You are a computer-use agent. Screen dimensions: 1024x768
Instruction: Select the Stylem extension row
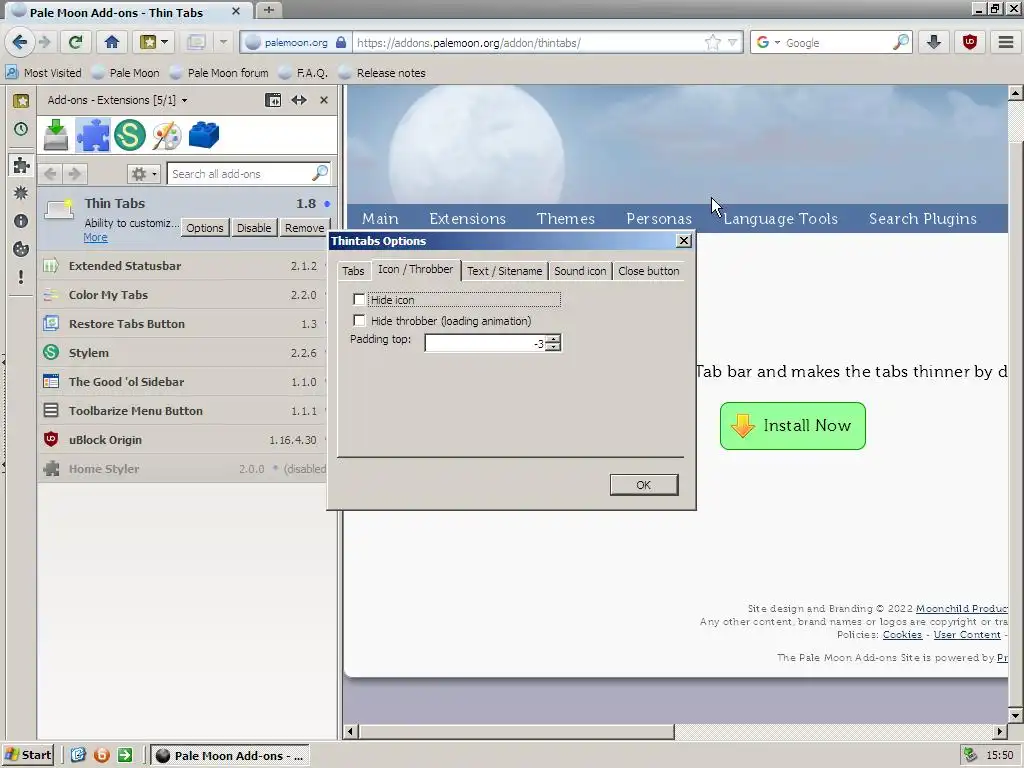click(x=183, y=353)
